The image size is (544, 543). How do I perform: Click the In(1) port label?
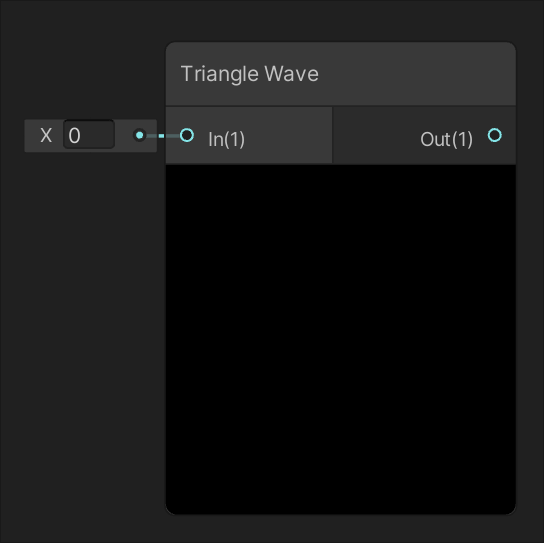tap(227, 139)
